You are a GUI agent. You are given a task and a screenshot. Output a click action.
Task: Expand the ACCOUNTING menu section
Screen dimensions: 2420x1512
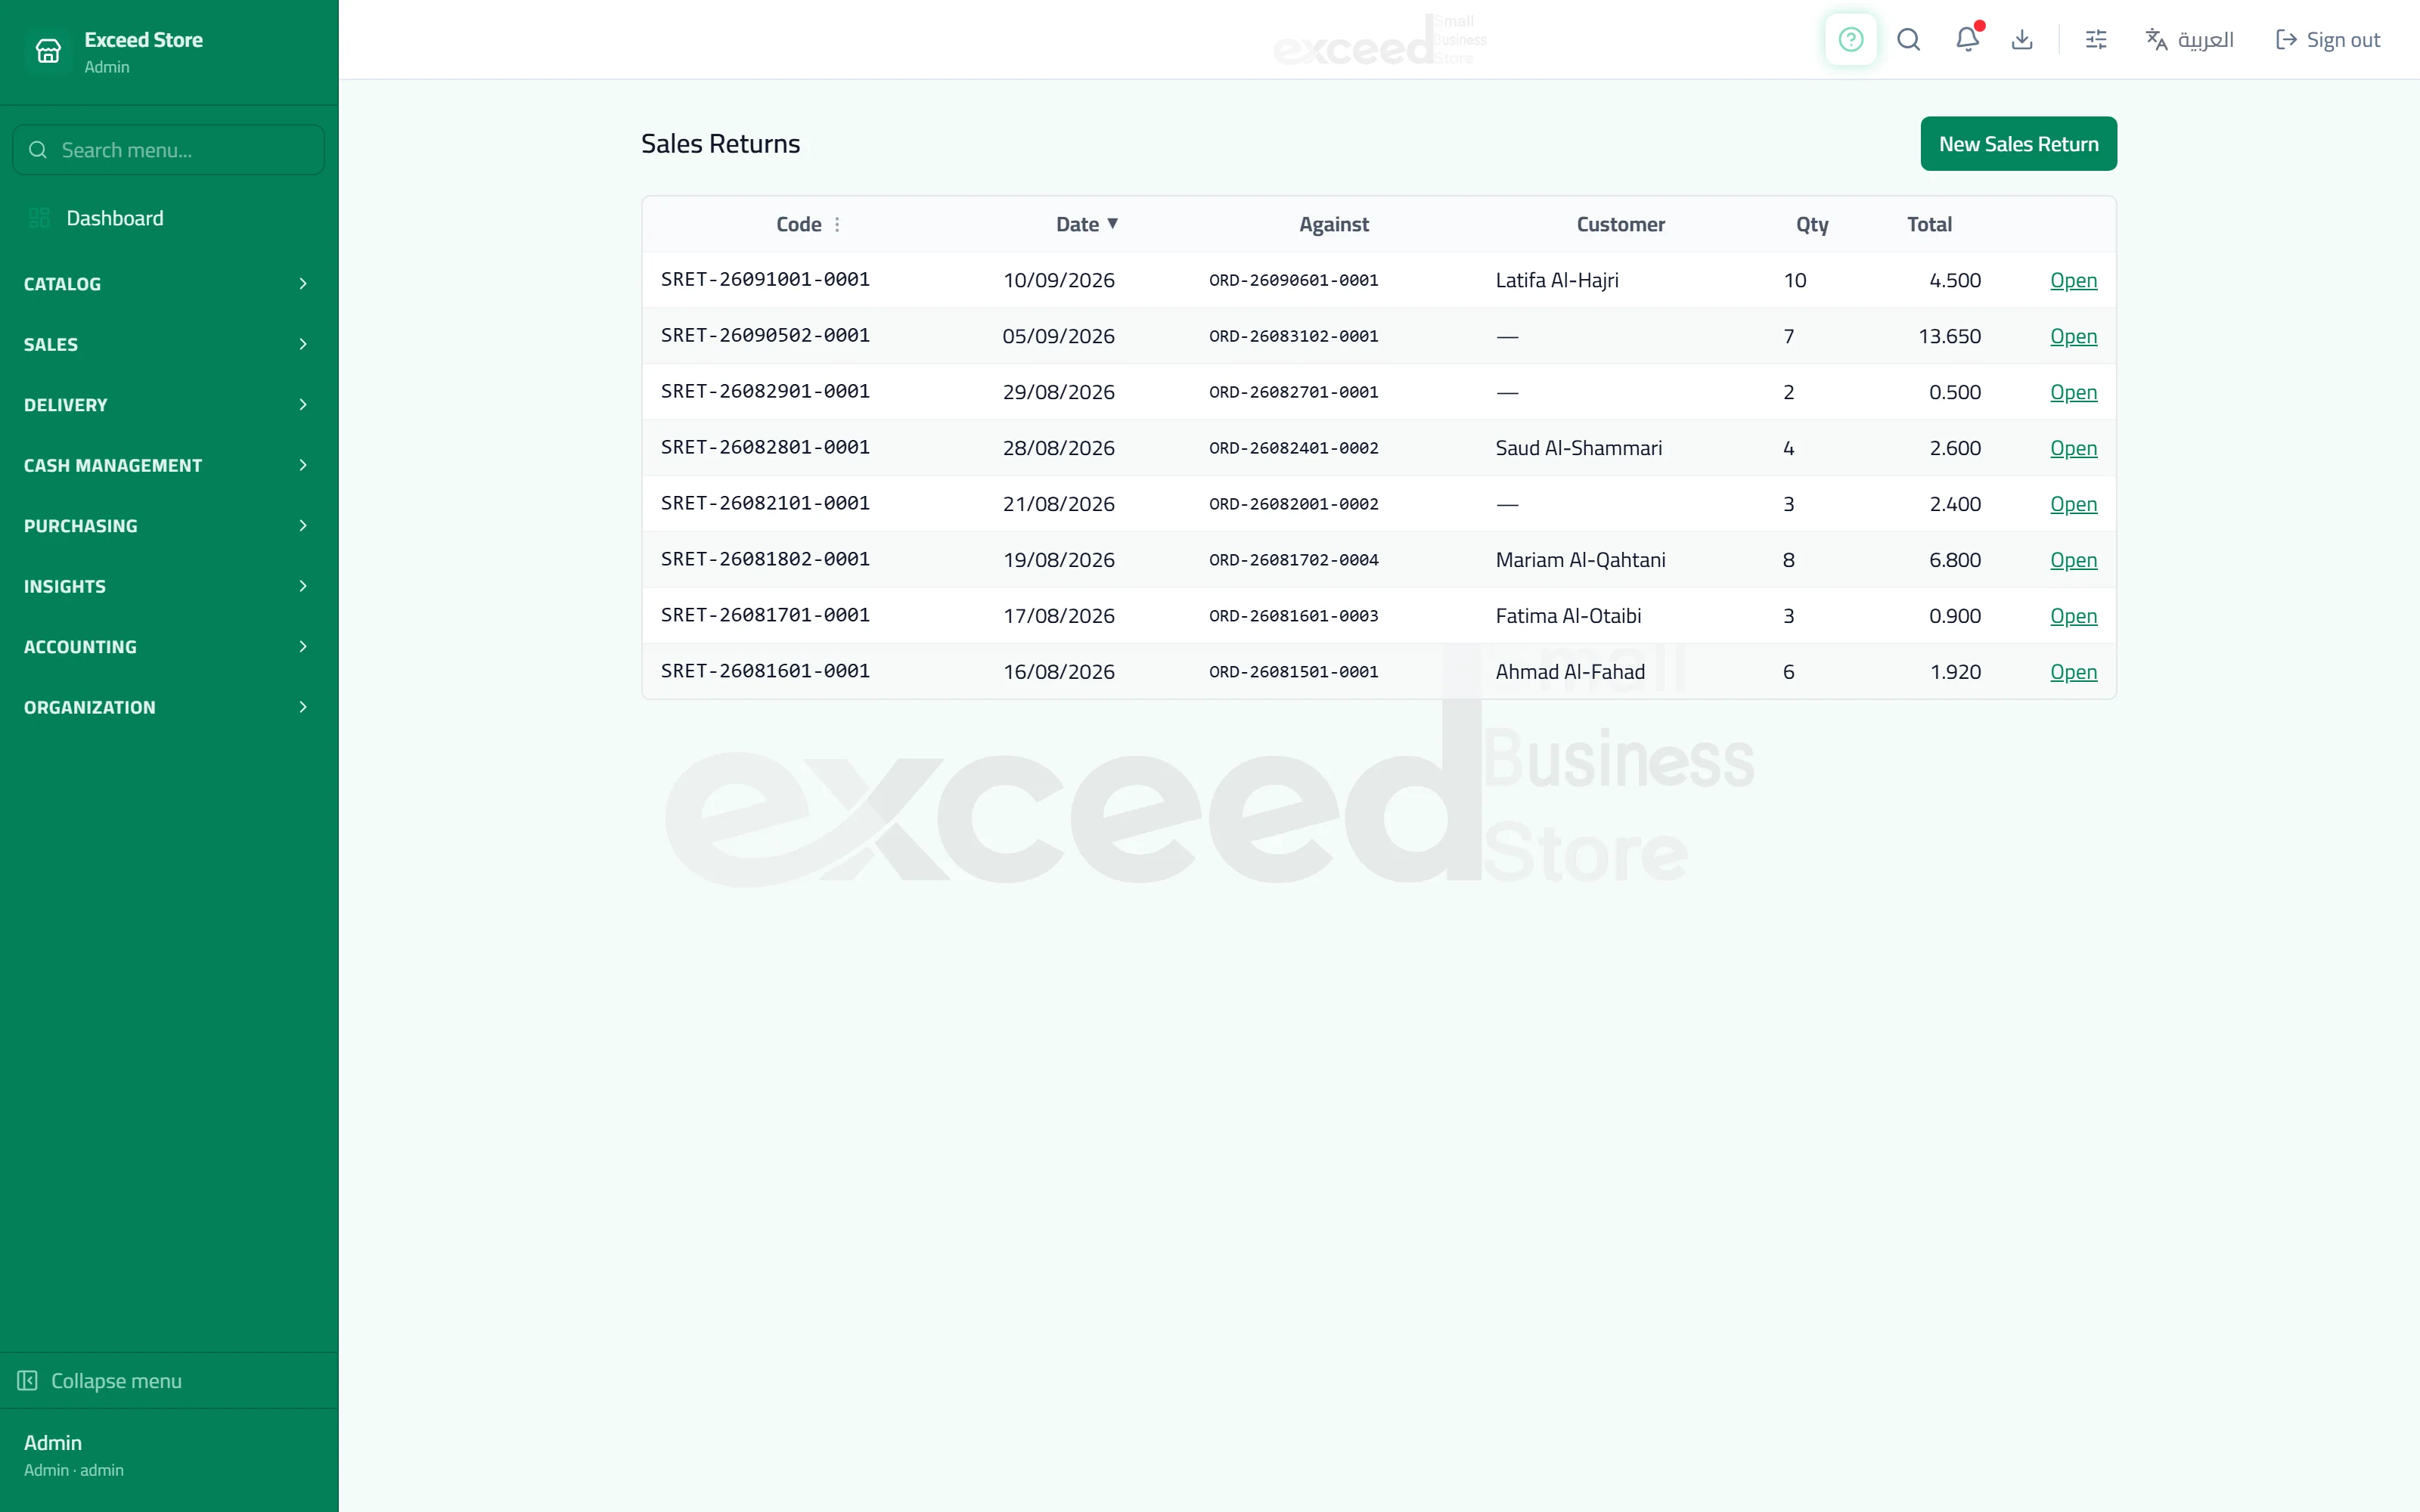(168, 647)
